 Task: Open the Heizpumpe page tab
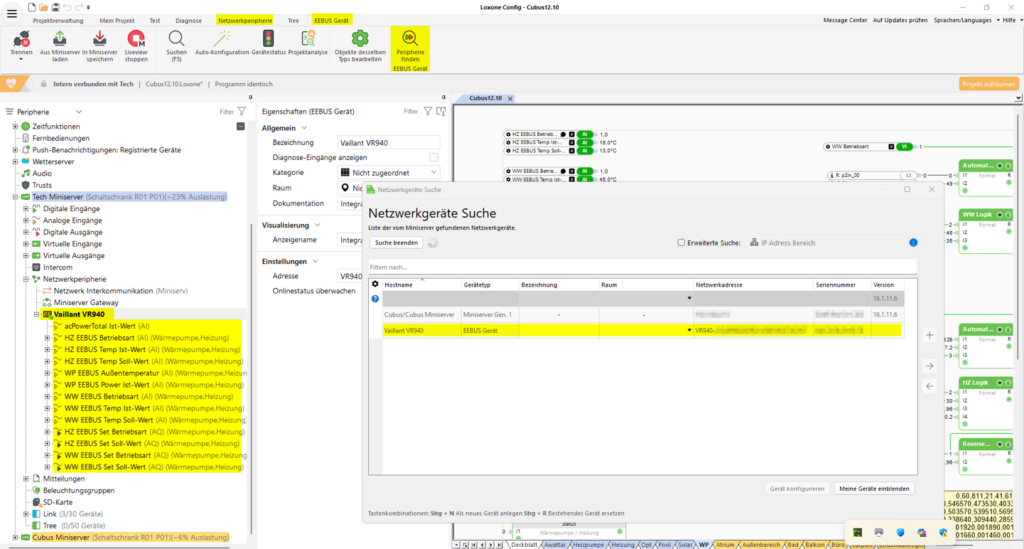click(x=590, y=544)
